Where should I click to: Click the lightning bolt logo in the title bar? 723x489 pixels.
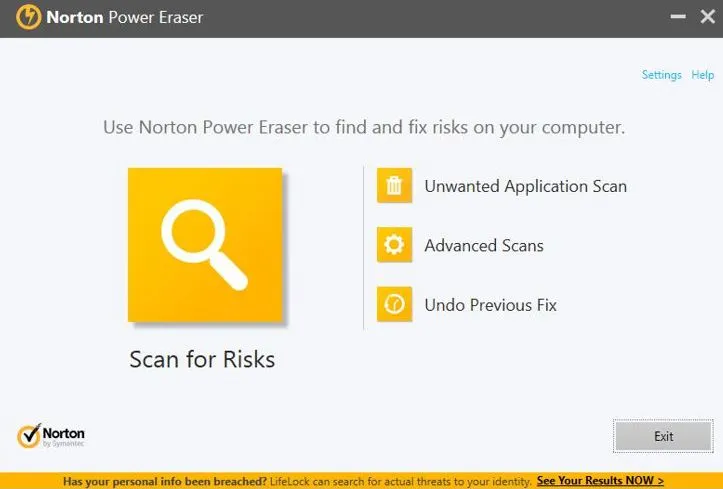click(x=29, y=18)
